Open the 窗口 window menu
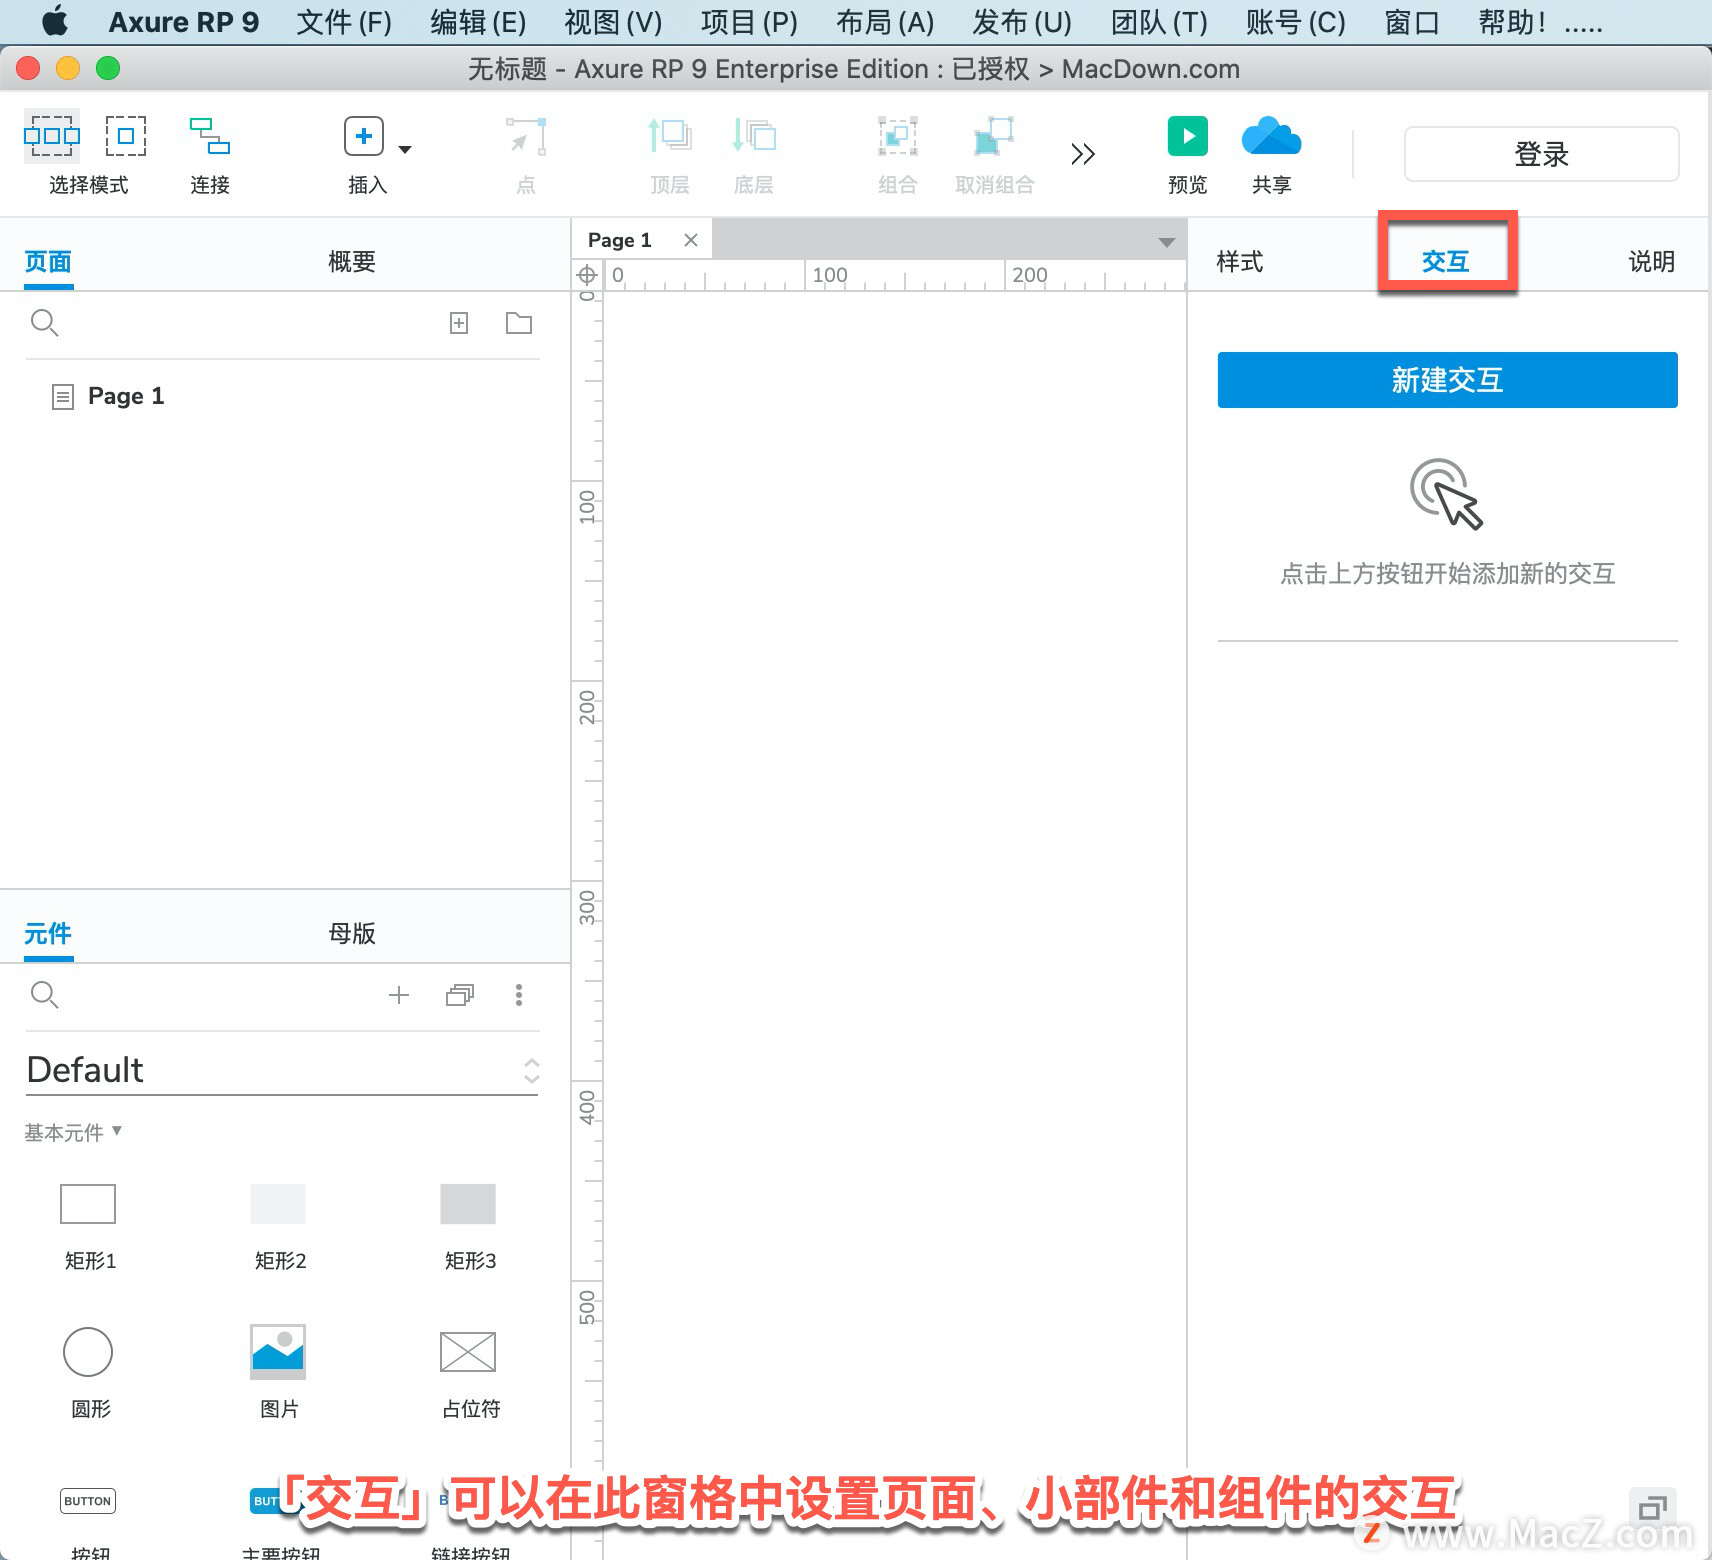This screenshot has height=1560, width=1712. click(1411, 22)
